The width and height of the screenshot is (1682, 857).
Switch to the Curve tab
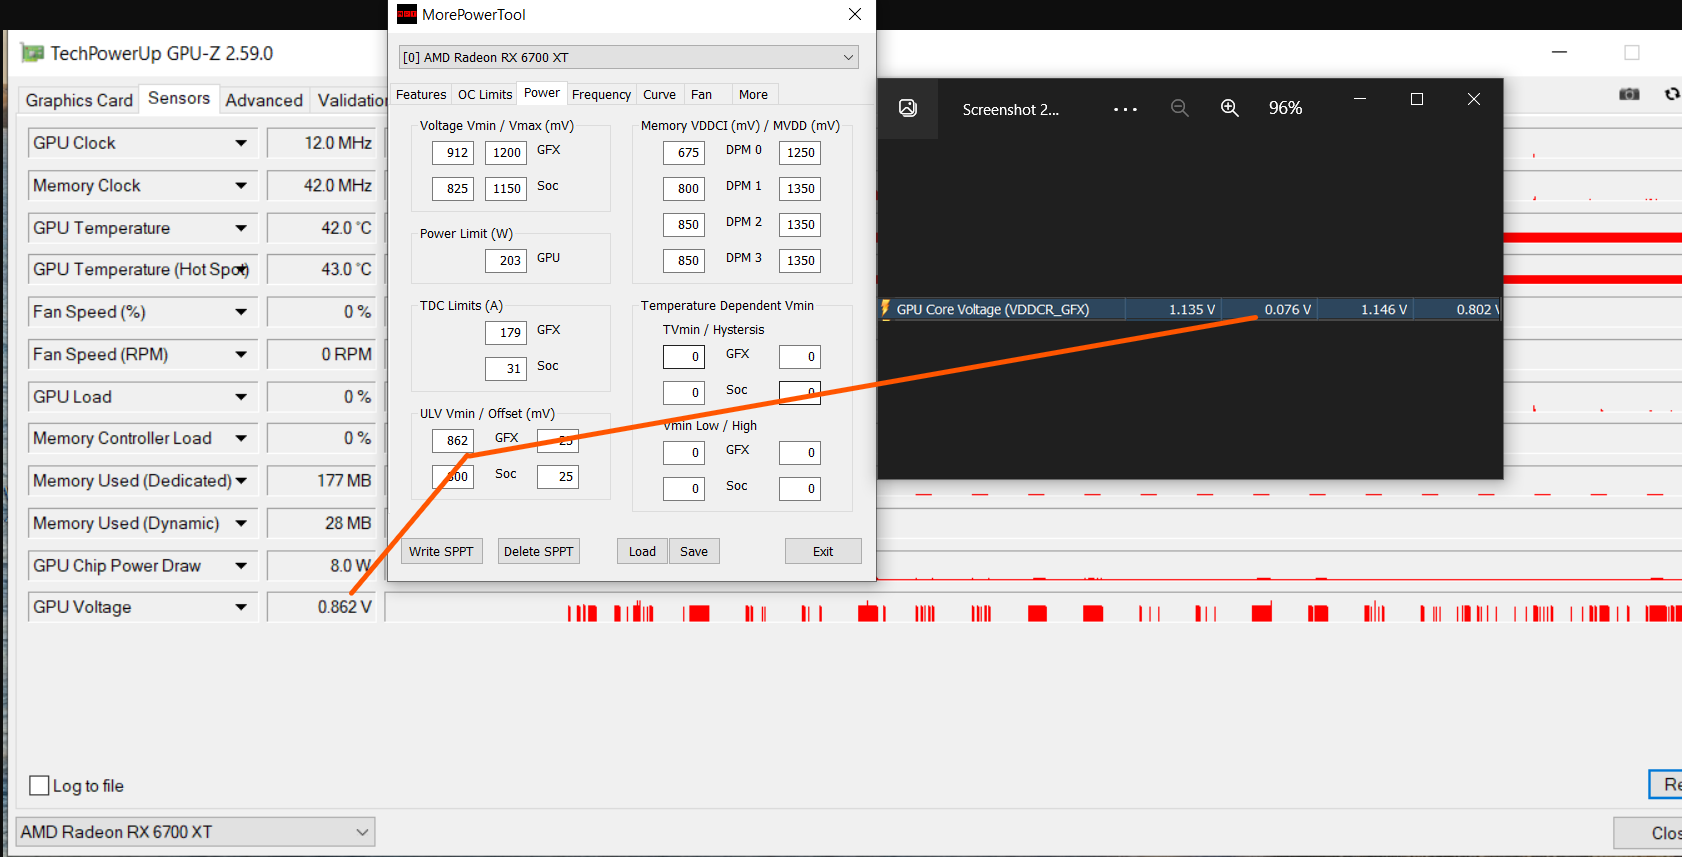point(659,95)
